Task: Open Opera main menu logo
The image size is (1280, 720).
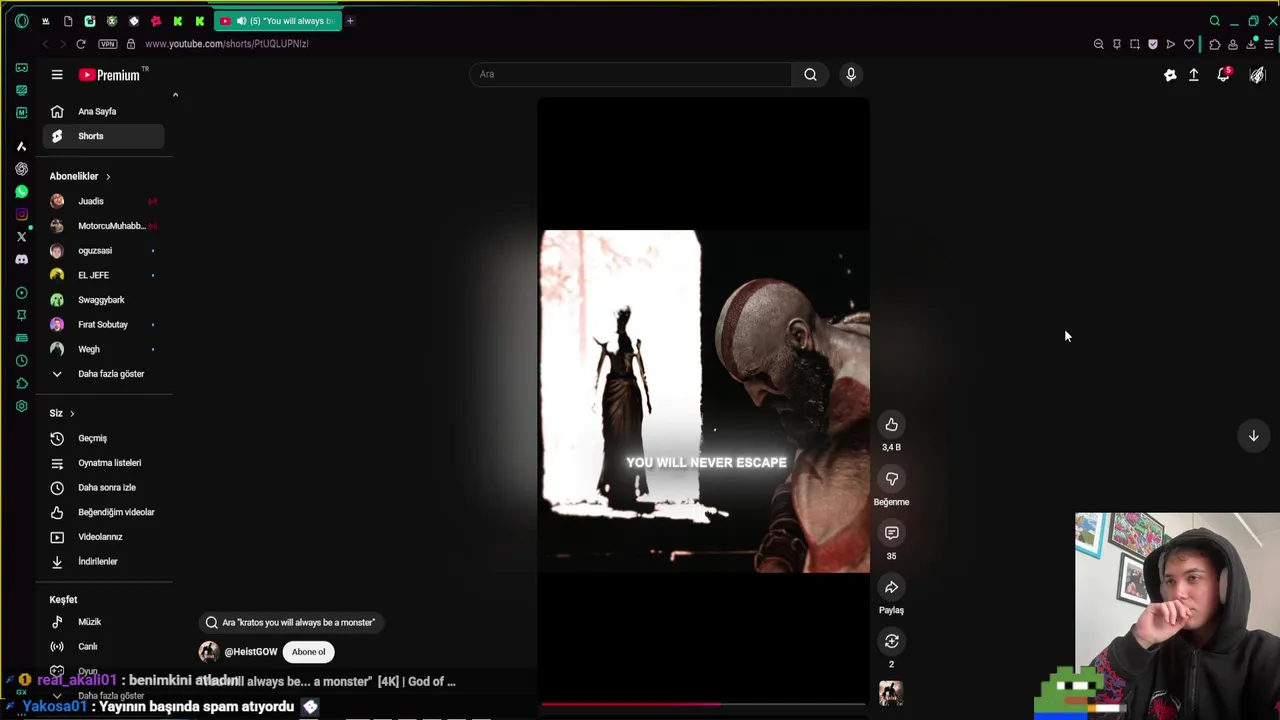Action: click(x=22, y=21)
